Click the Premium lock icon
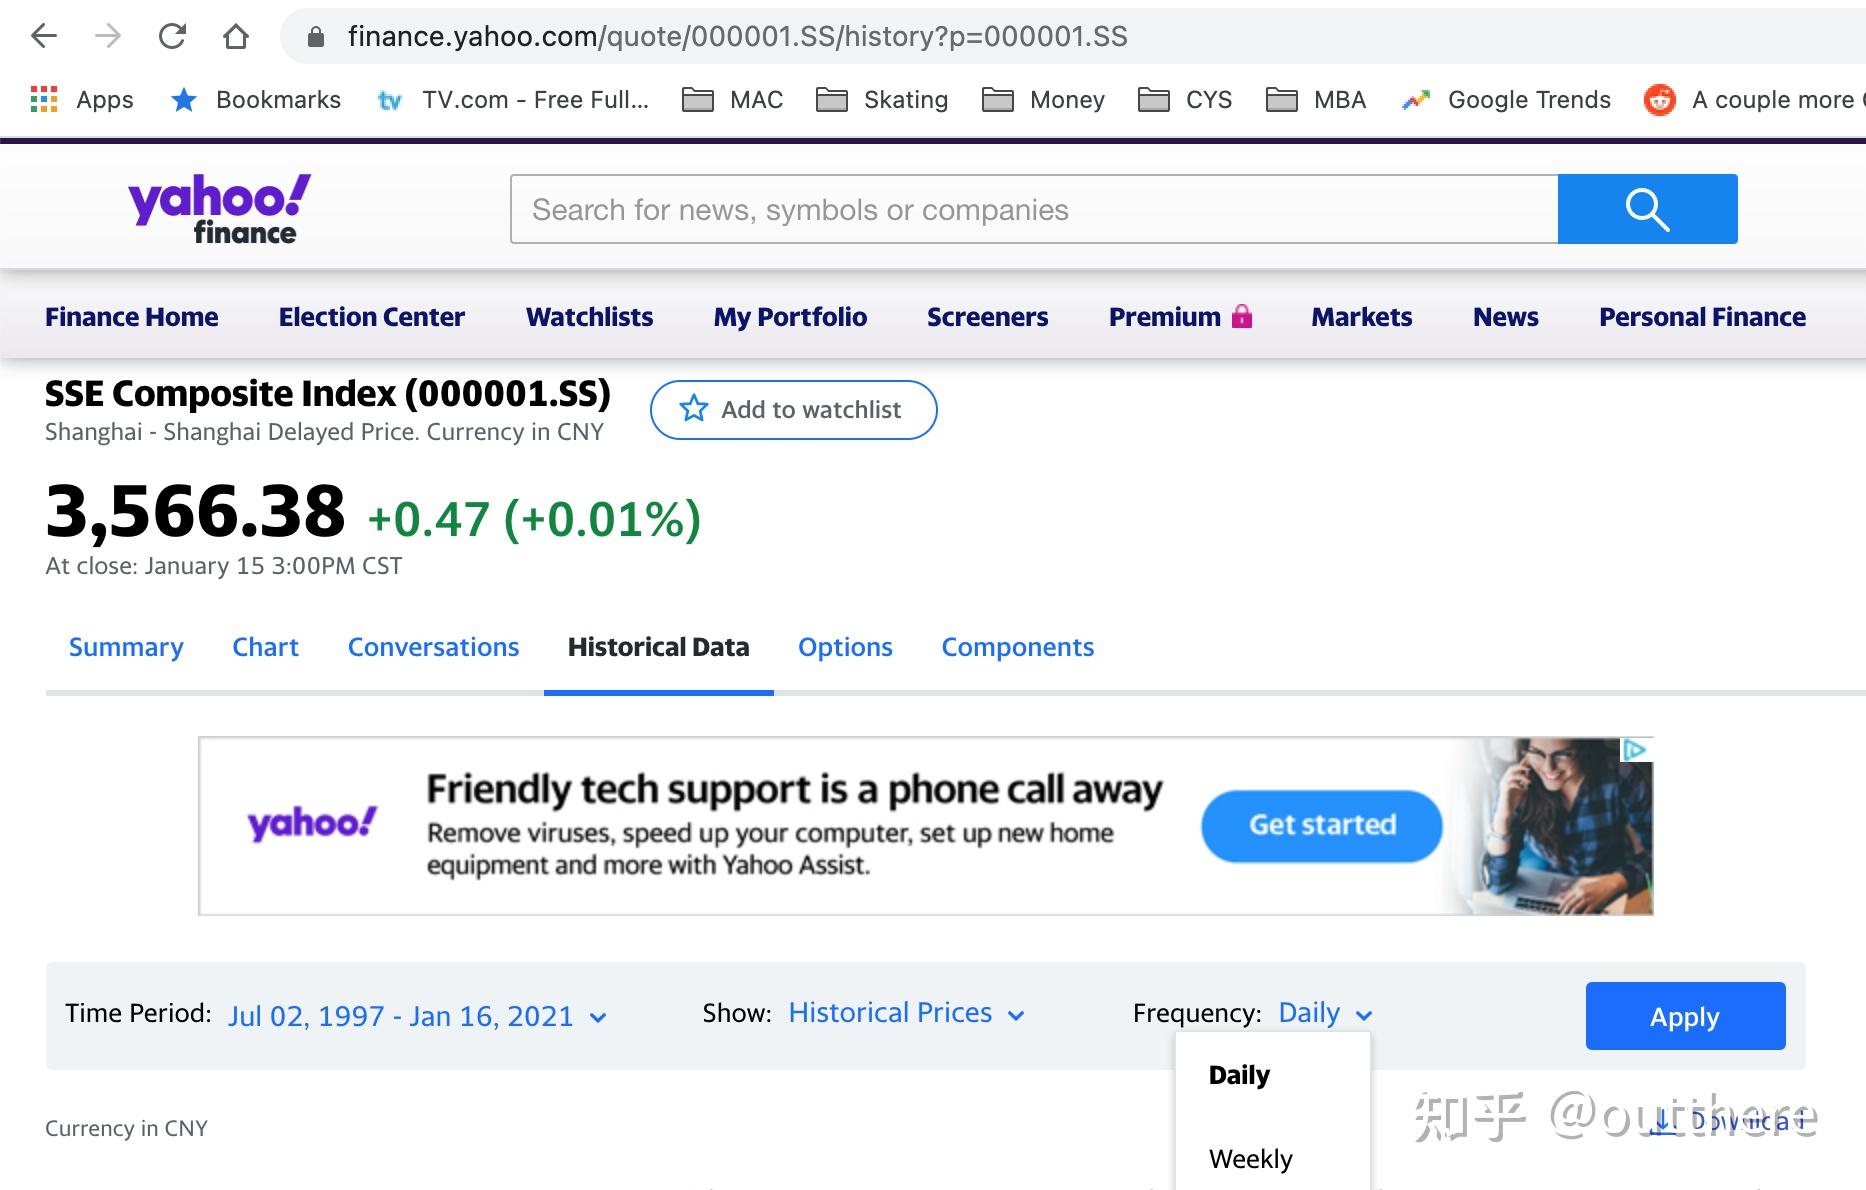Screen dimensions: 1866x1190 pos(1242,316)
